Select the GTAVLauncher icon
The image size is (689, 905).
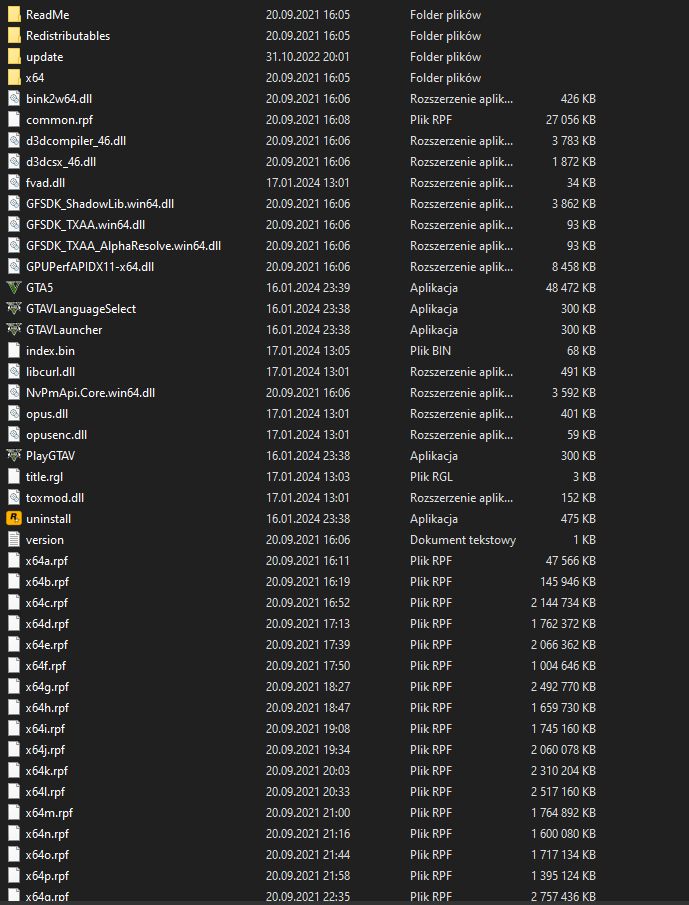(16, 330)
